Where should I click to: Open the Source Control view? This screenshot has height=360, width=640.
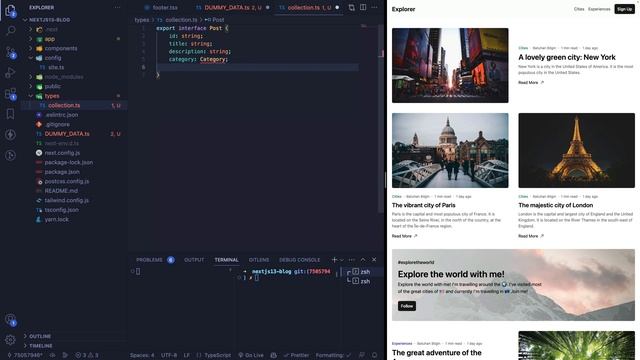11,52
